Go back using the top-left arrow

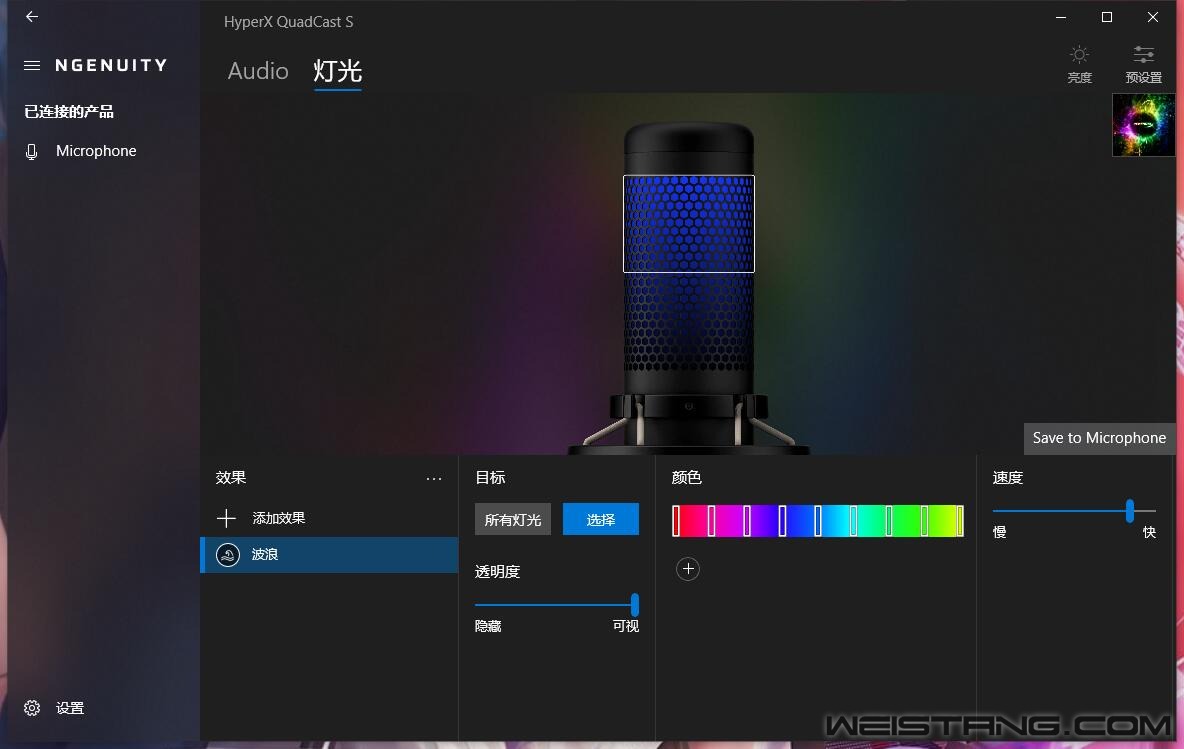[x=32, y=17]
